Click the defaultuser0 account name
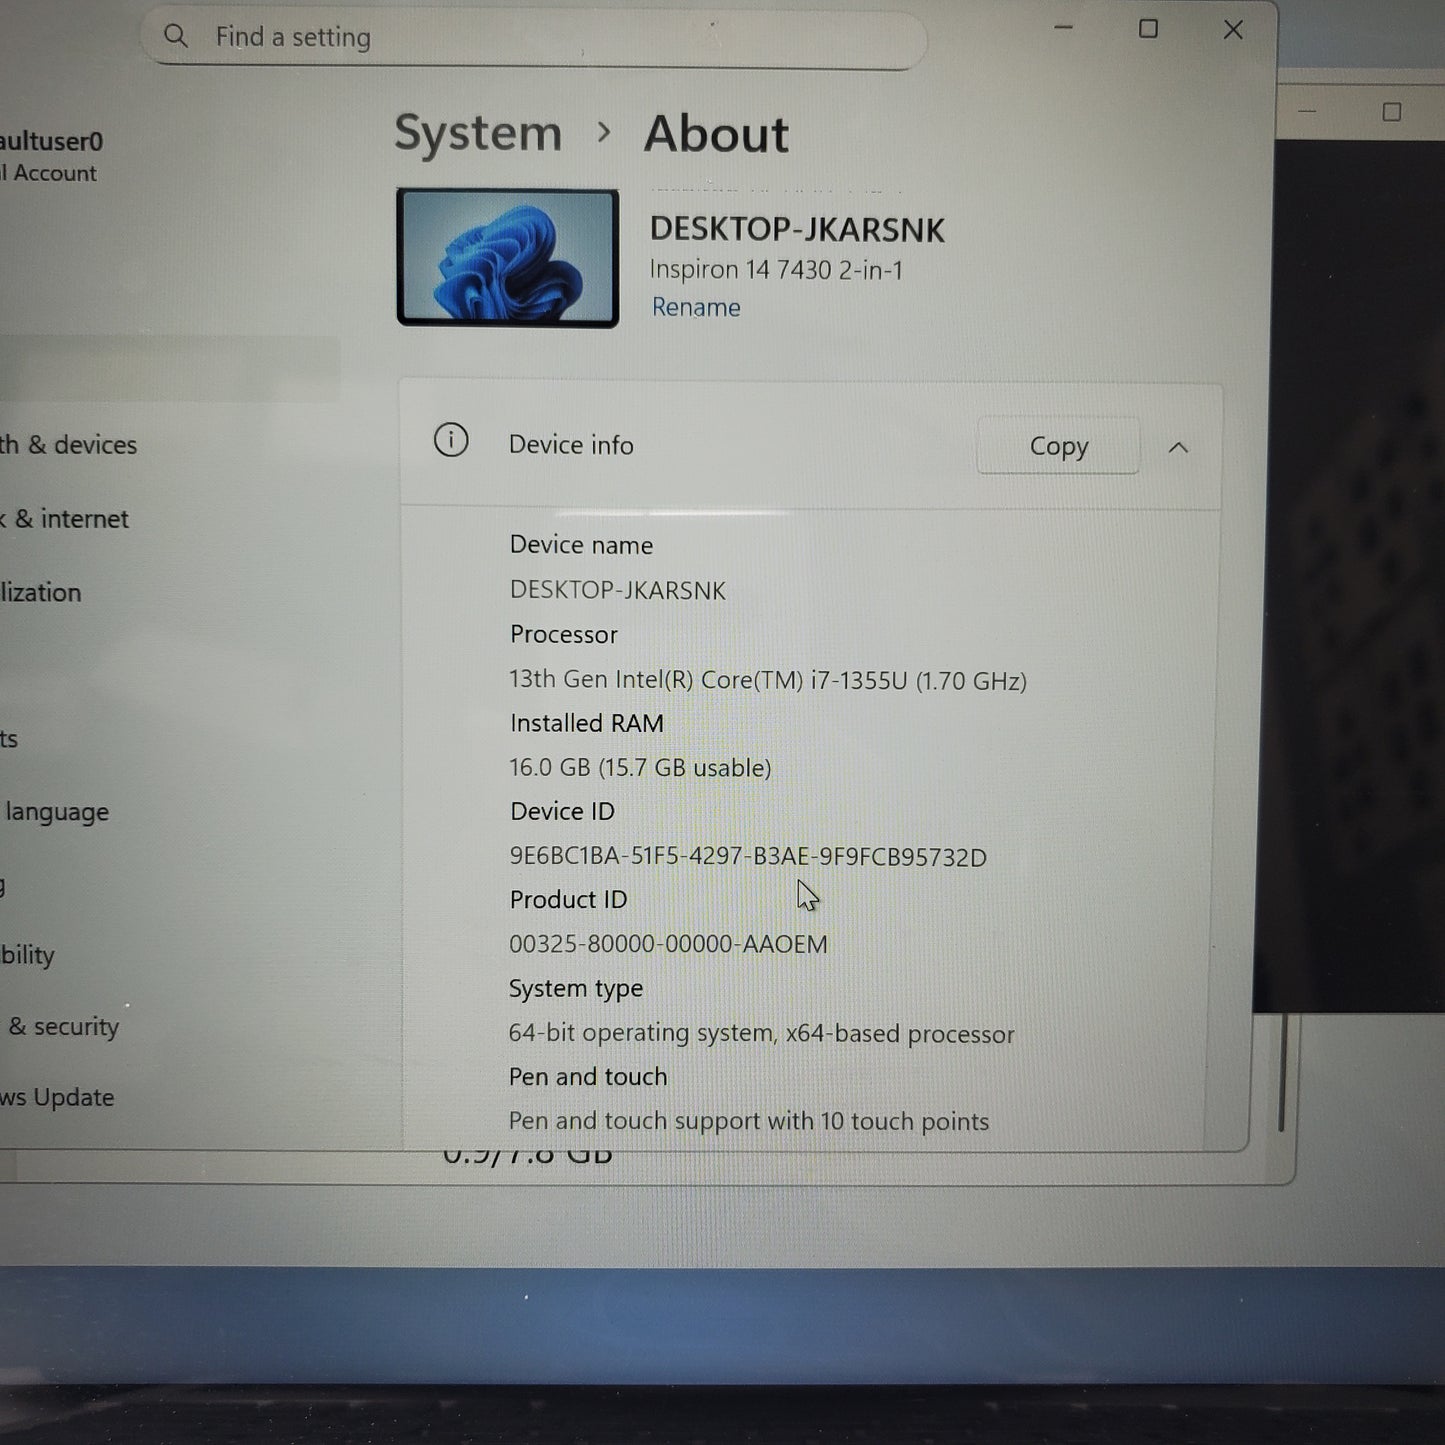This screenshot has width=1445, height=1445. tap(50, 142)
